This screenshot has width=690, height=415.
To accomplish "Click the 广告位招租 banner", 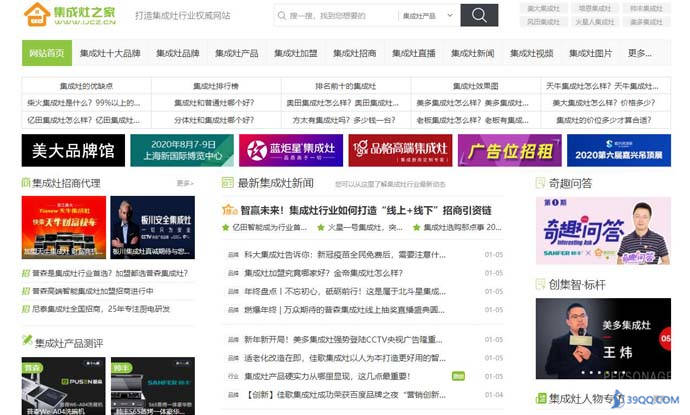I will [x=510, y=151].
